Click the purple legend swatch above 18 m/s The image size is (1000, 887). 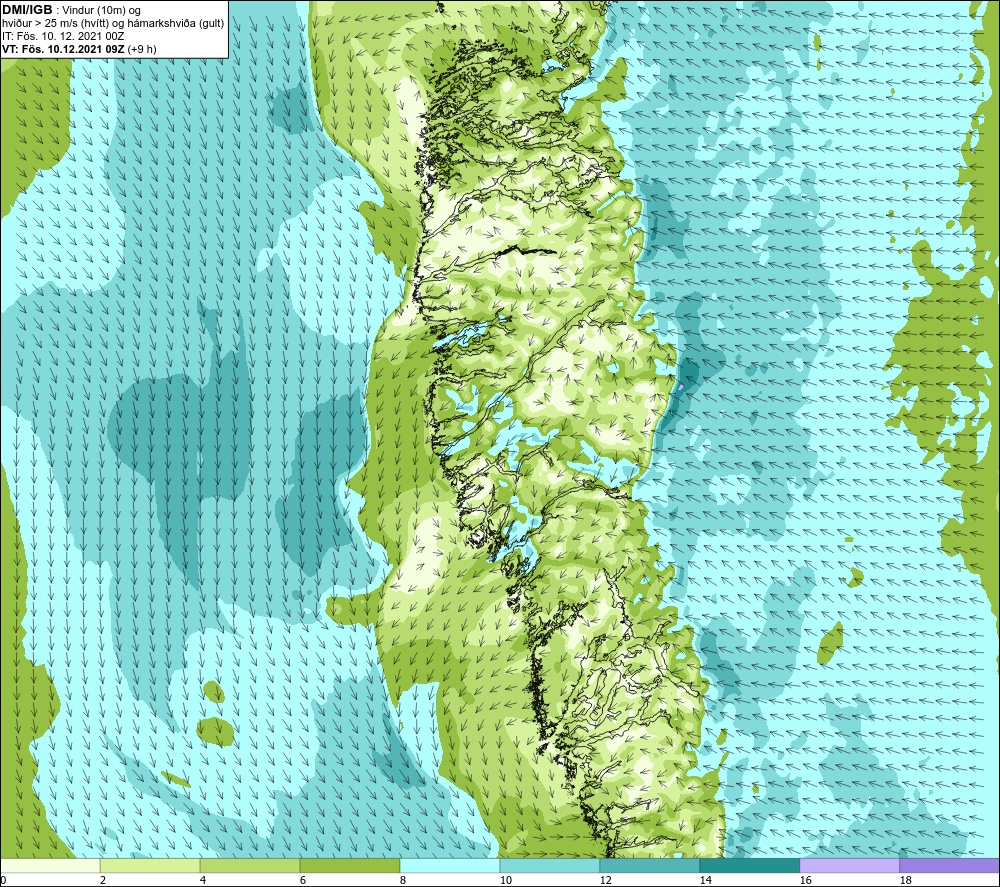pos(949,866)
